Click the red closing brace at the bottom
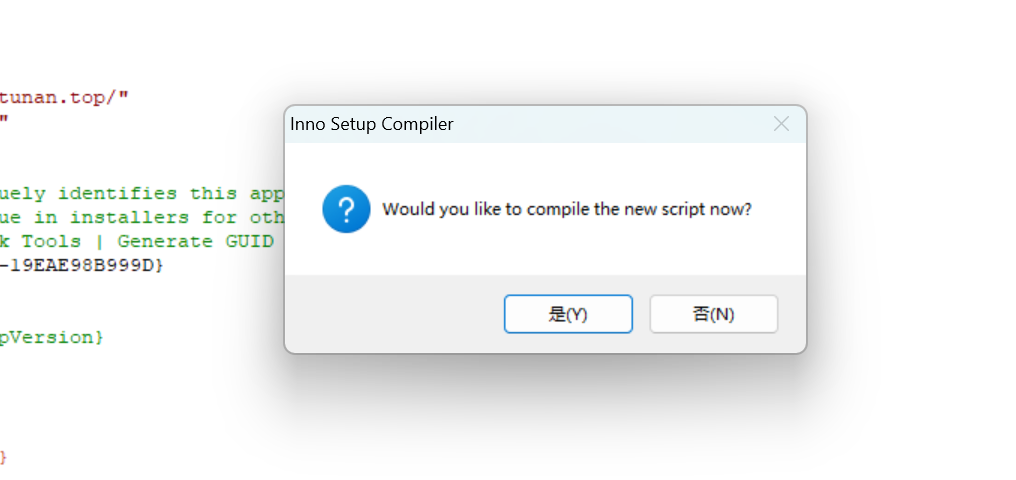The image size is (1016, 480). [3, 457]
